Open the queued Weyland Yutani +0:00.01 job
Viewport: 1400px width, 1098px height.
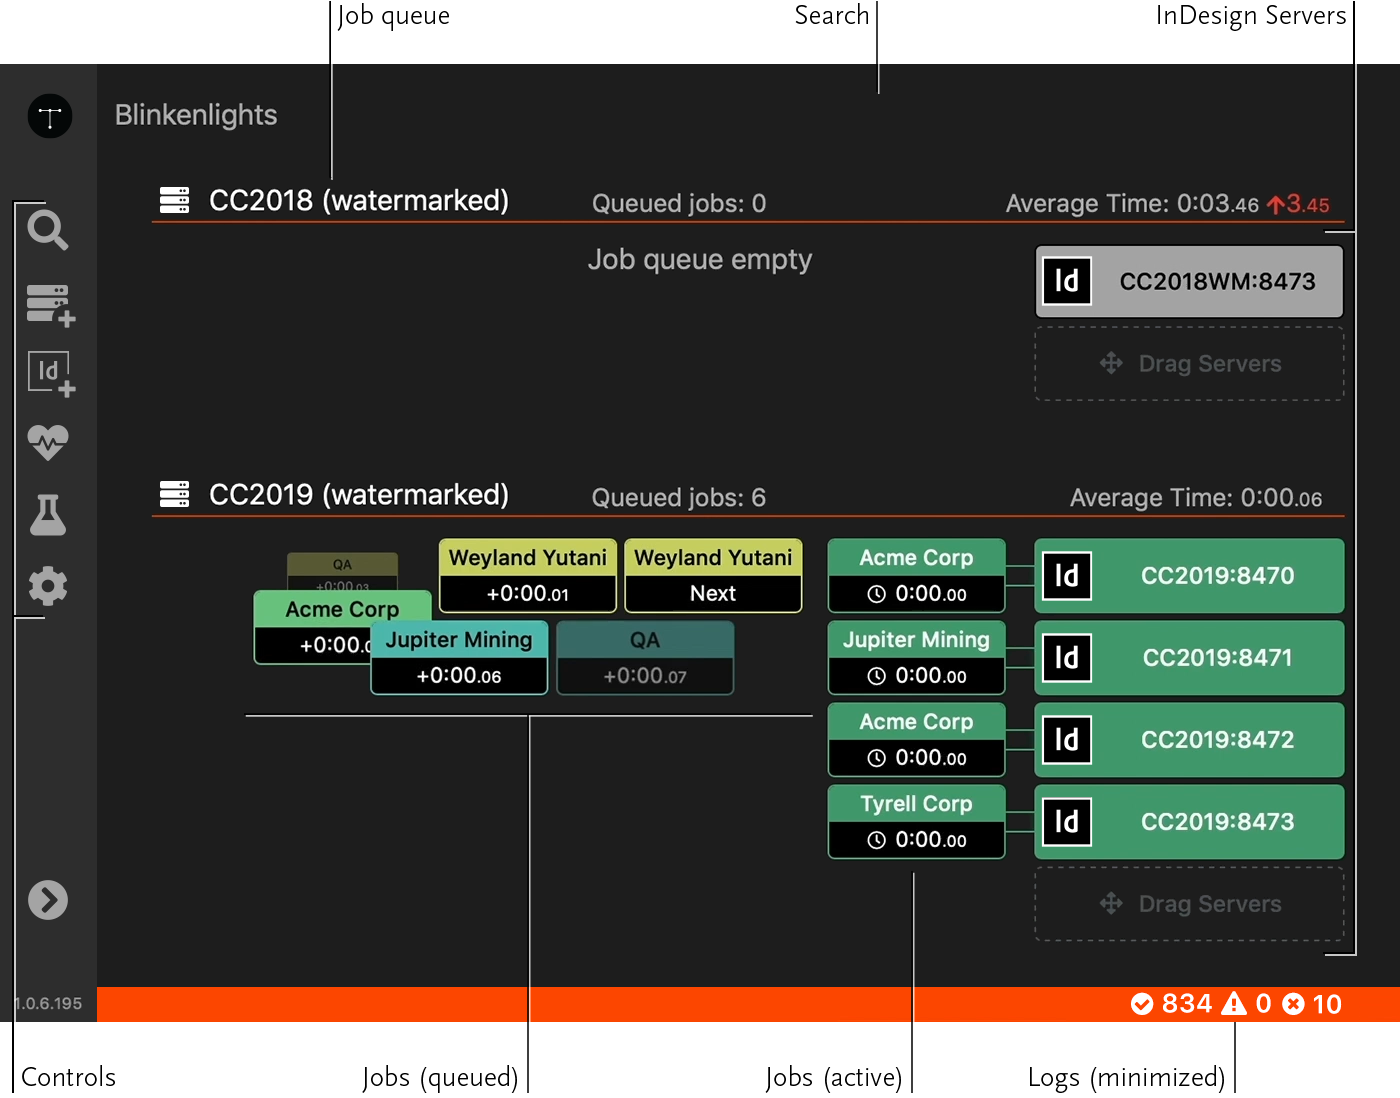click(528, 576)
